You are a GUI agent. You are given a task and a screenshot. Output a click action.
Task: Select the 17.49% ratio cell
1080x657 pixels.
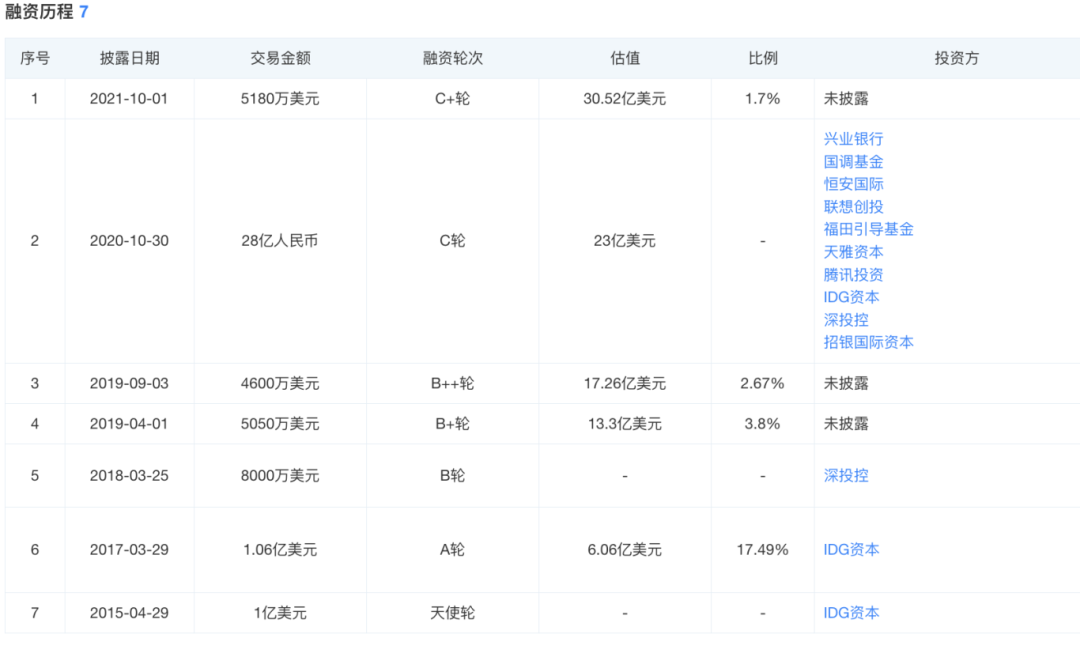(762, 550)
